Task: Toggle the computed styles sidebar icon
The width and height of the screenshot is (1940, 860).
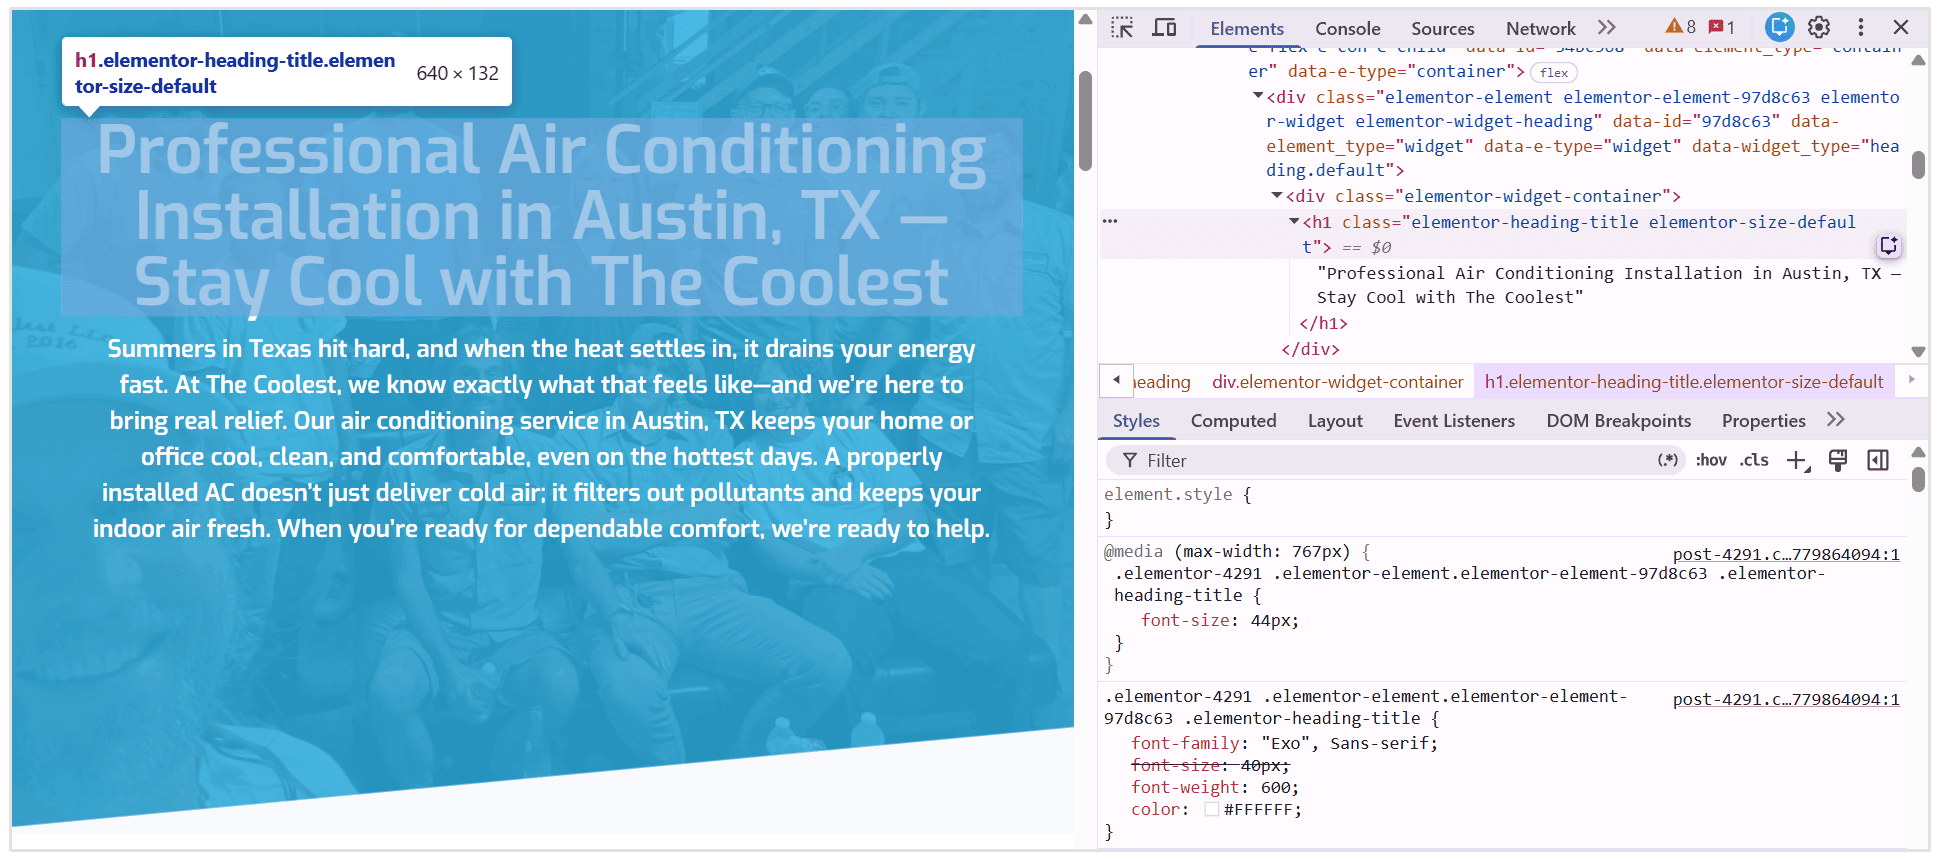Action: 1878,460
